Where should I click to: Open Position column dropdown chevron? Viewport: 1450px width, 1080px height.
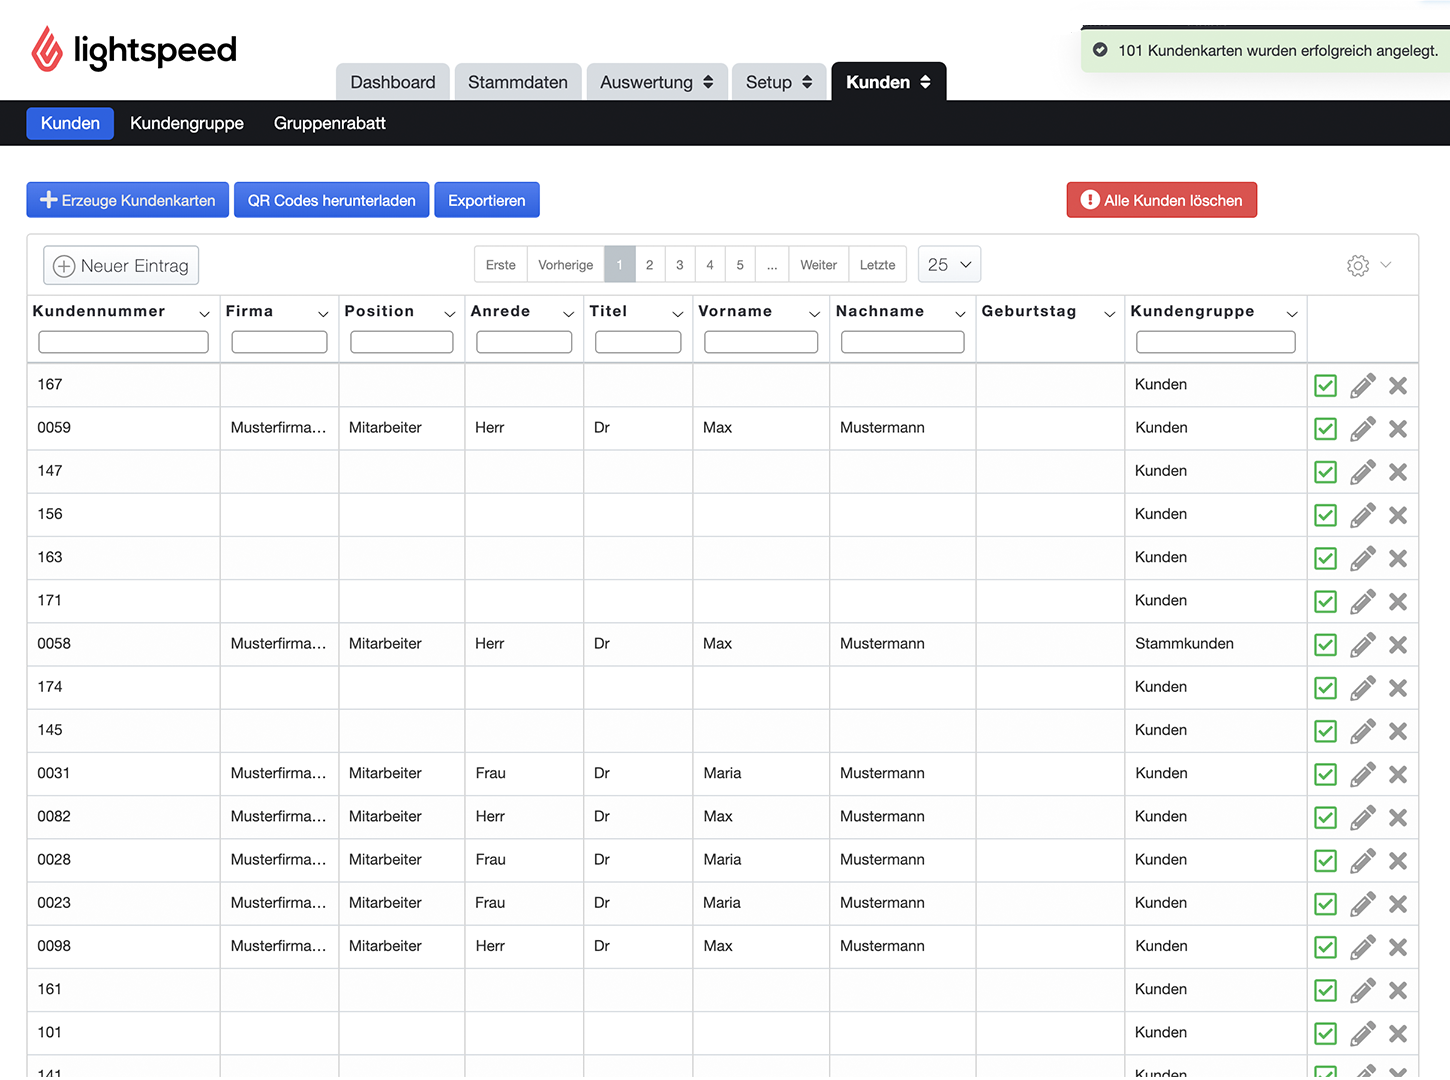pos(450,314)
